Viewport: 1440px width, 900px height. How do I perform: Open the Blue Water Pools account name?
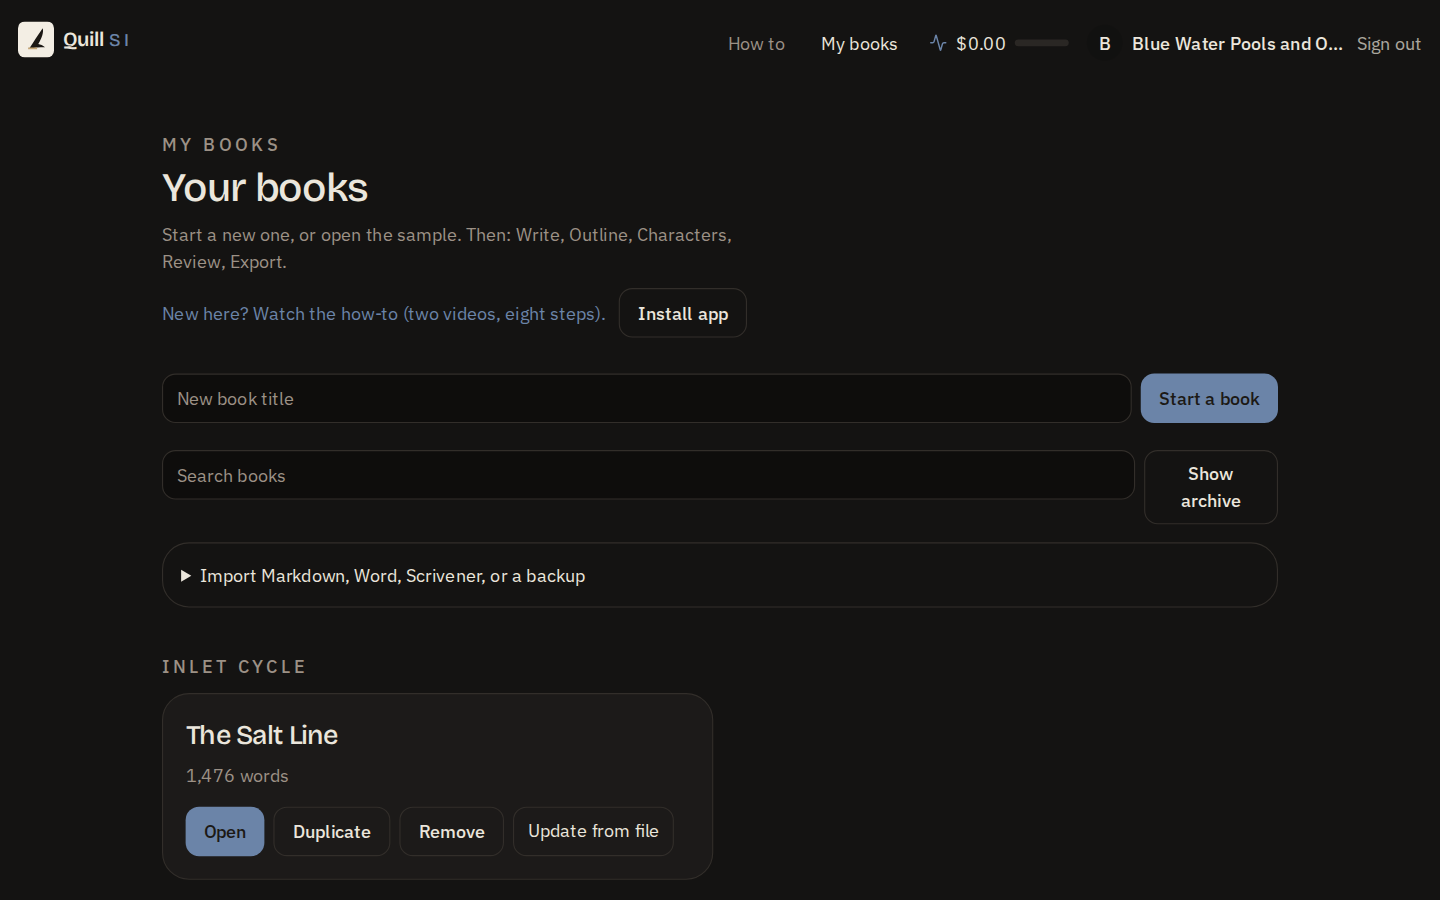pyautogui.click(x=1237, y=44)
